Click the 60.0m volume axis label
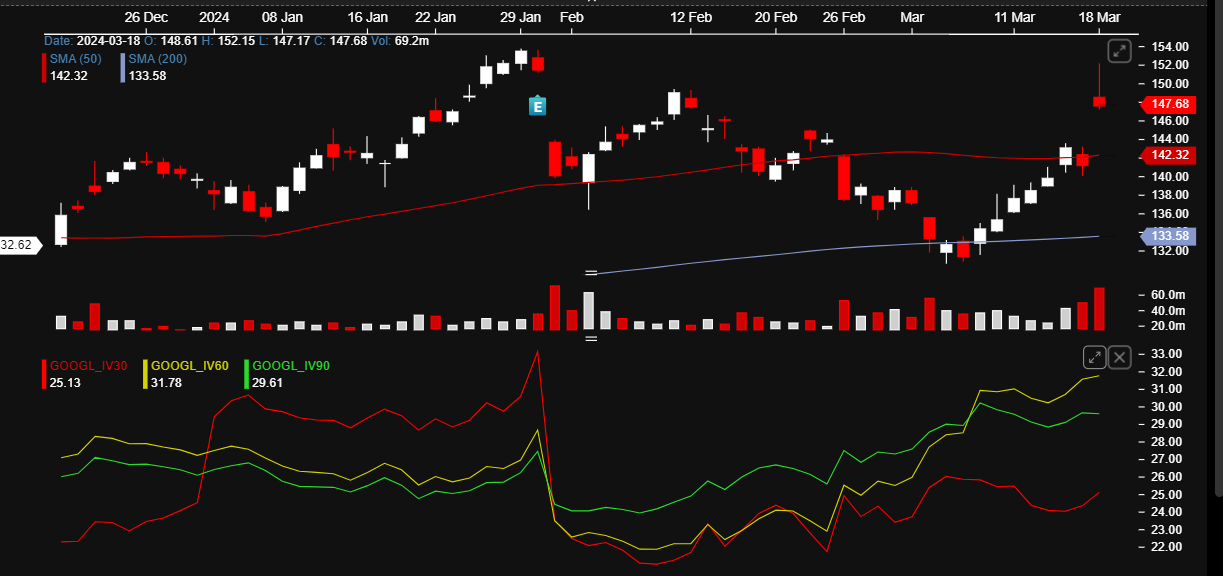This screenshot has height=576, width=1223. tap(1168, 295)
